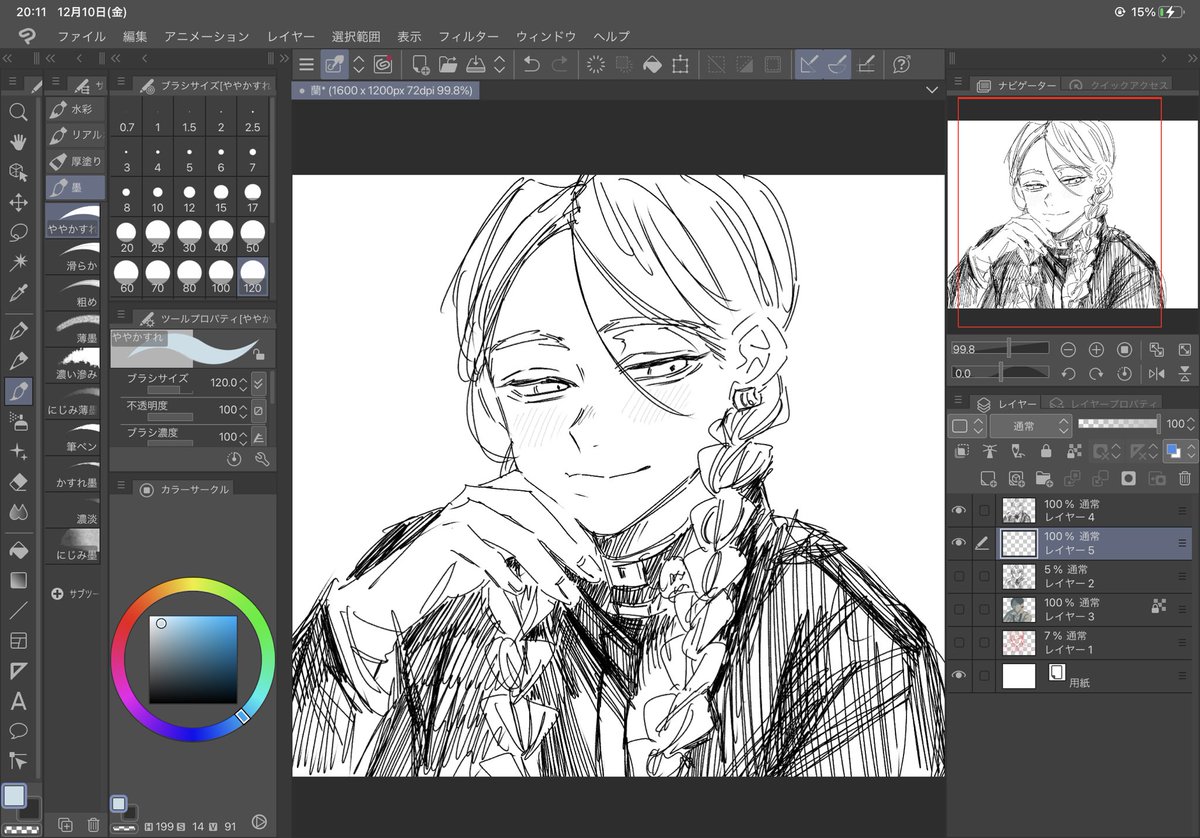1200x838 pixels.
Task: Click the Fill icon in command bar
Action: pos(652,65)
